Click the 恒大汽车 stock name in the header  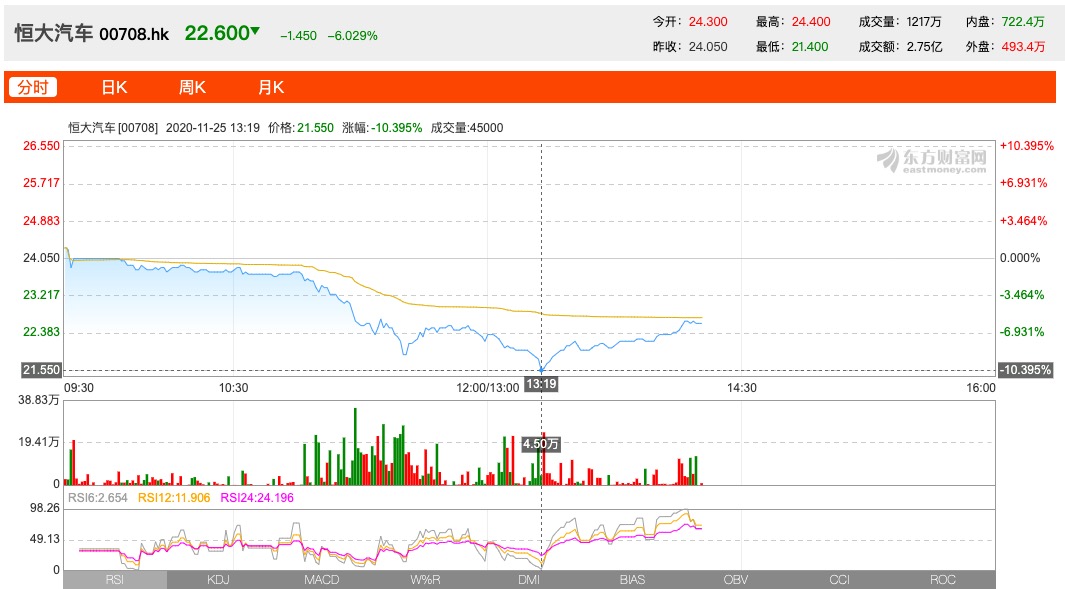pyautogui.click(x=54, y=33)
